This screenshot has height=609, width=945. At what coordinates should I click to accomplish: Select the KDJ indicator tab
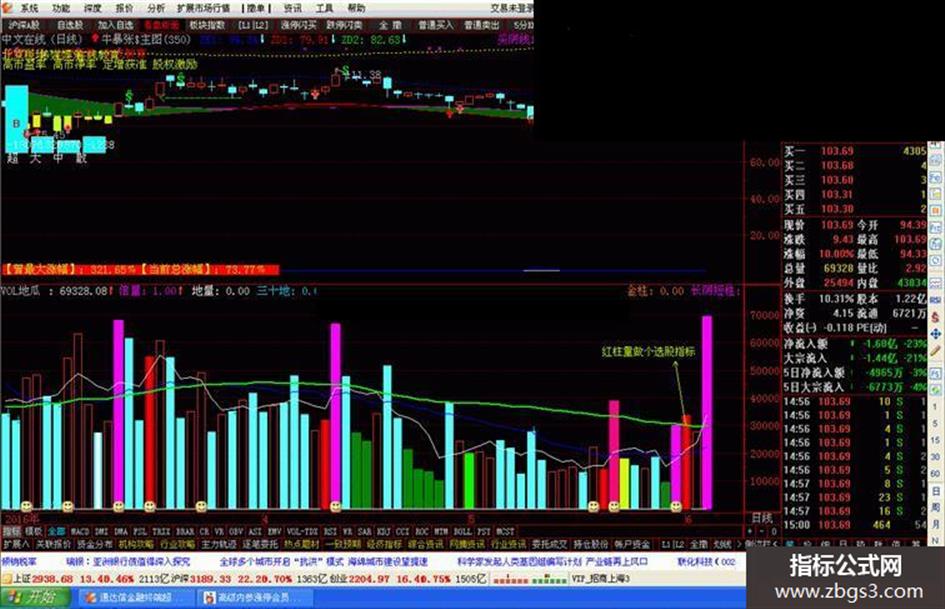pyautogui.click(x=383, y=531)
